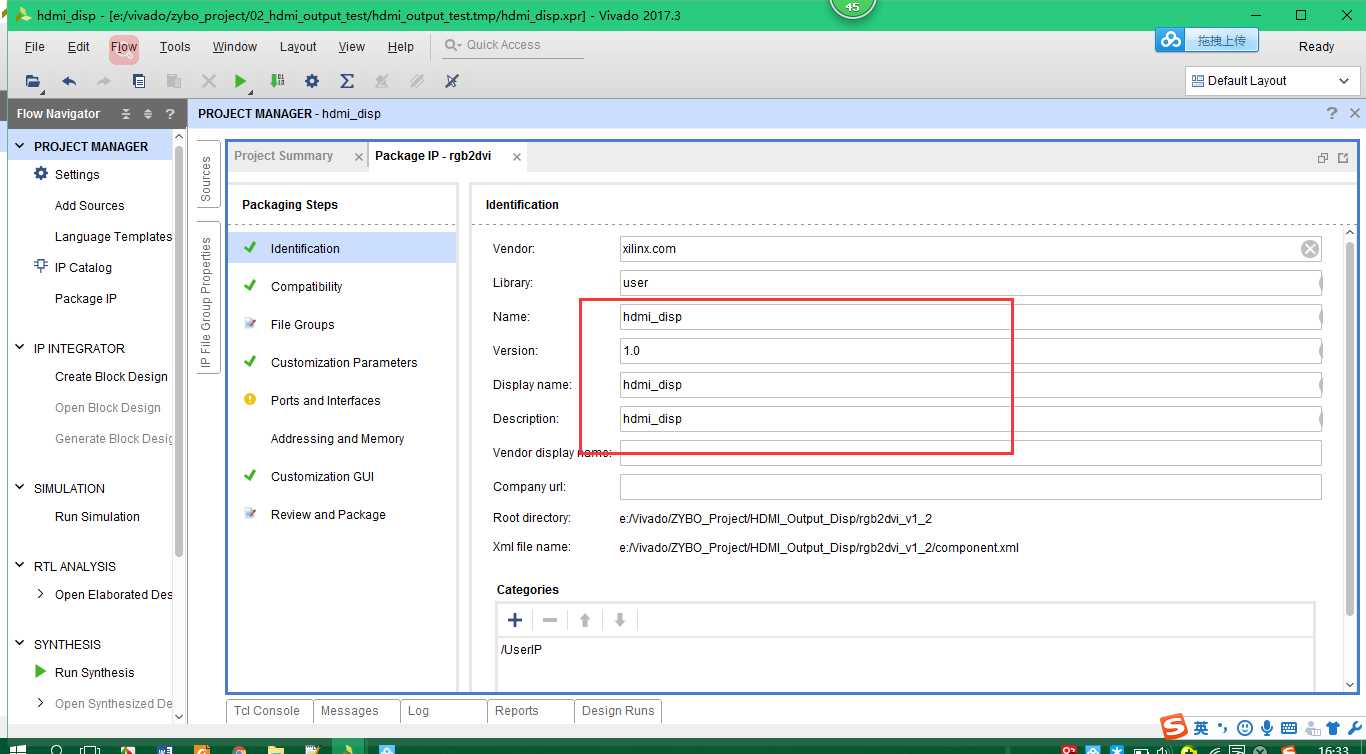This screenshot has height=754, width=1366.
Task: Click the restore icon of the Package IP pane
Action: coord(1323,157)
